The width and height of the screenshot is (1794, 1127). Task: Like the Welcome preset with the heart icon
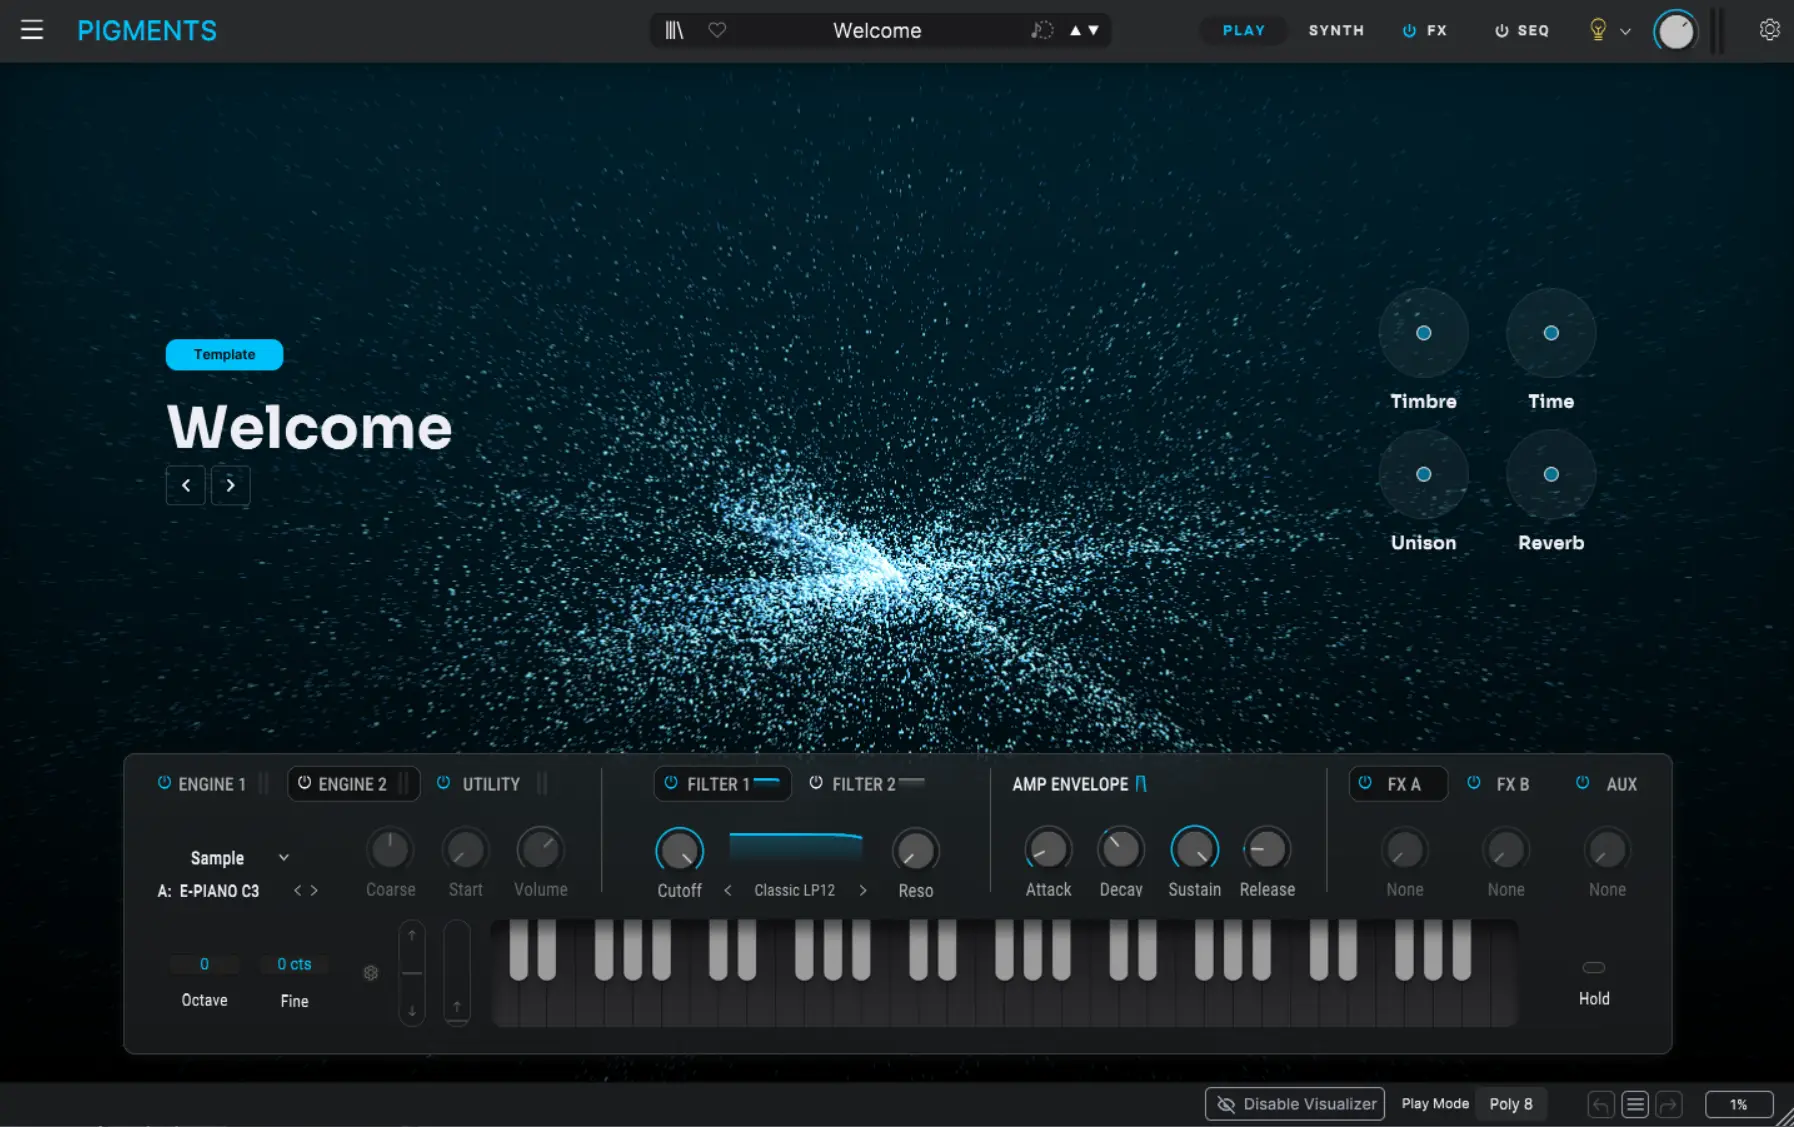(716, 30)
